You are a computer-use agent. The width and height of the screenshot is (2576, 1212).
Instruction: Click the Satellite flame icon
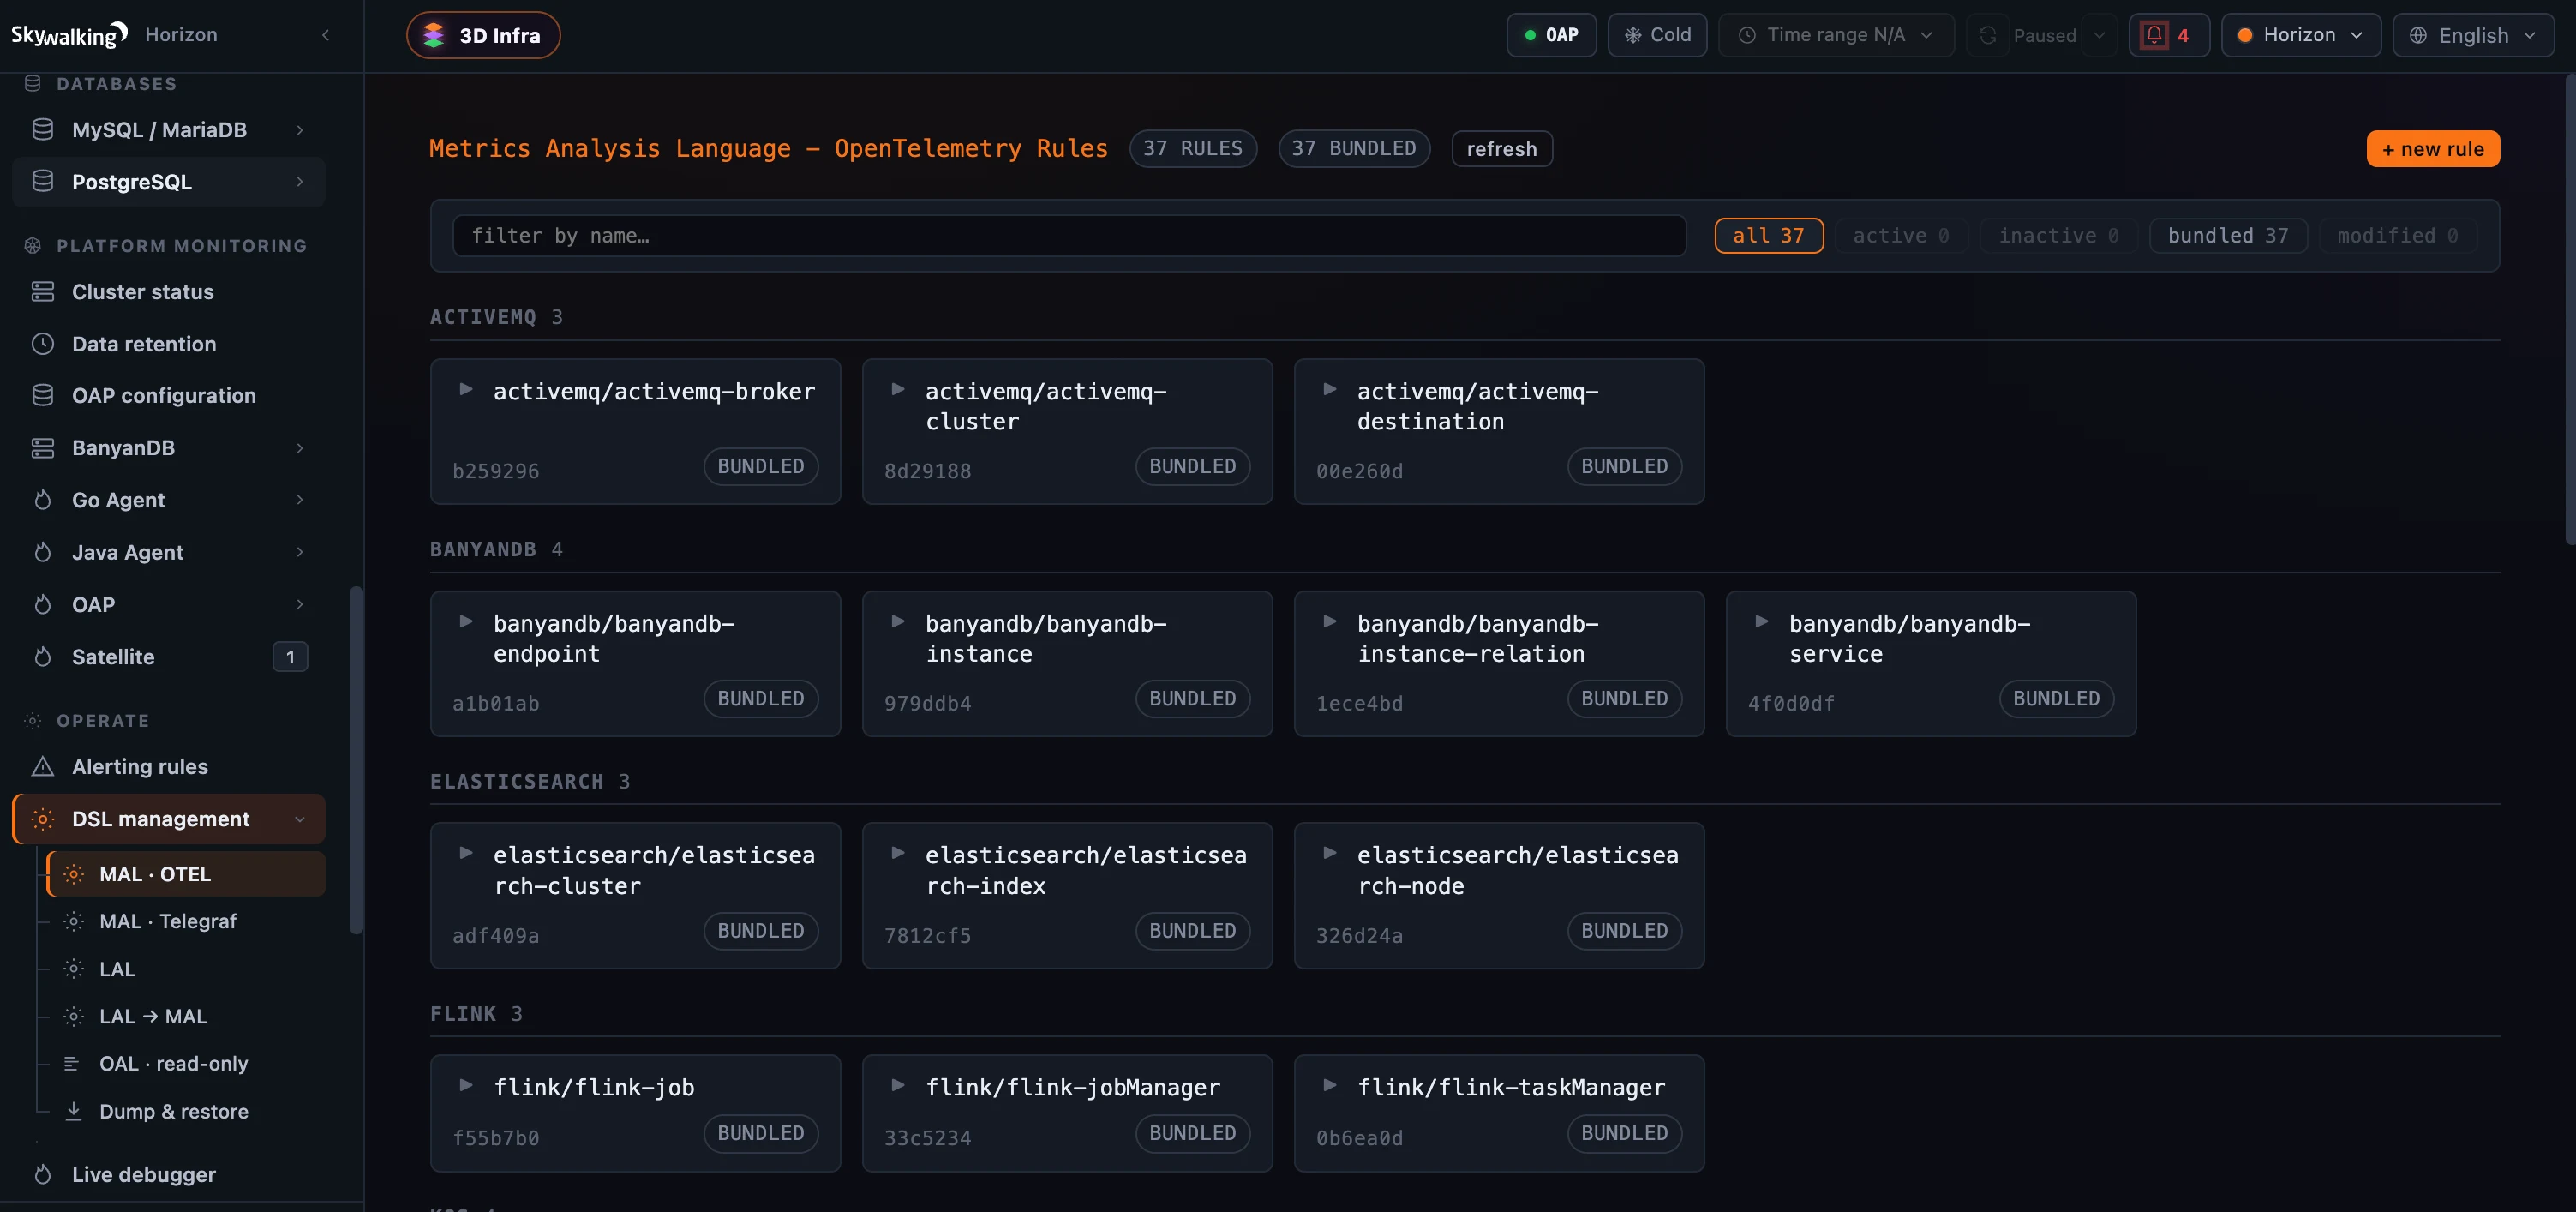pyautogui.click(x=42, y=656)
